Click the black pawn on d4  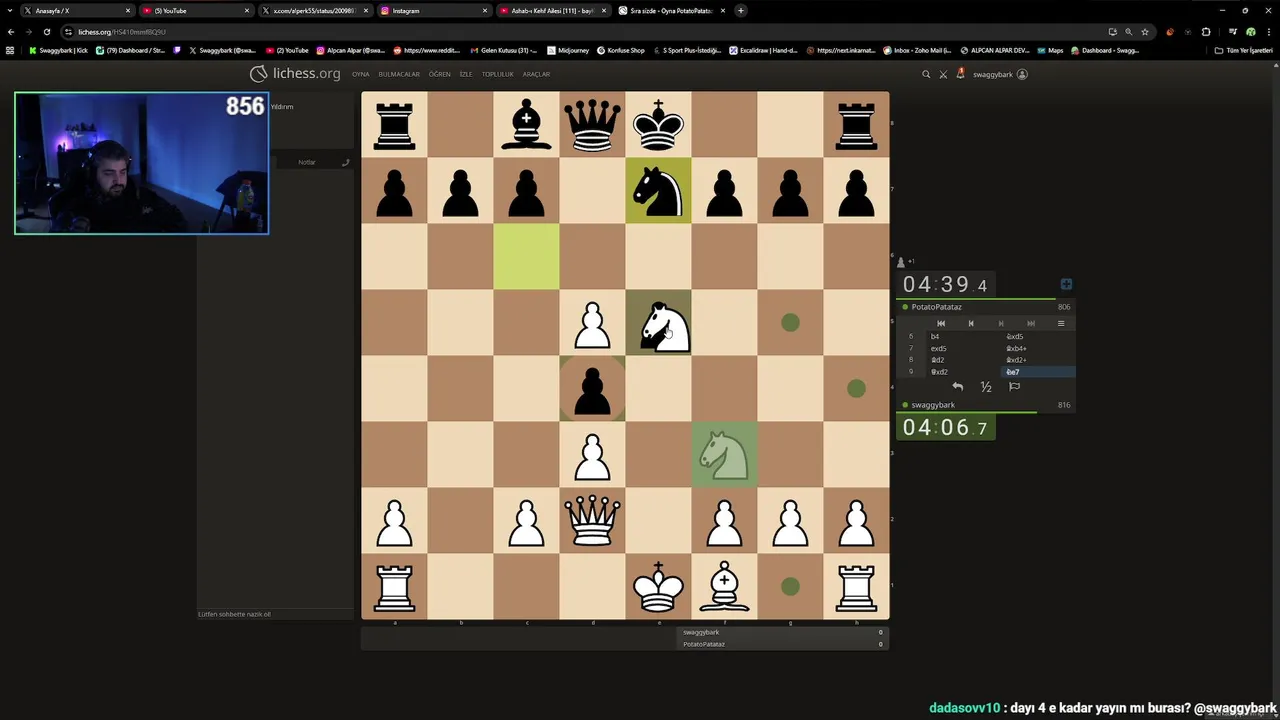pyautogui.click(x=592, y=389)
